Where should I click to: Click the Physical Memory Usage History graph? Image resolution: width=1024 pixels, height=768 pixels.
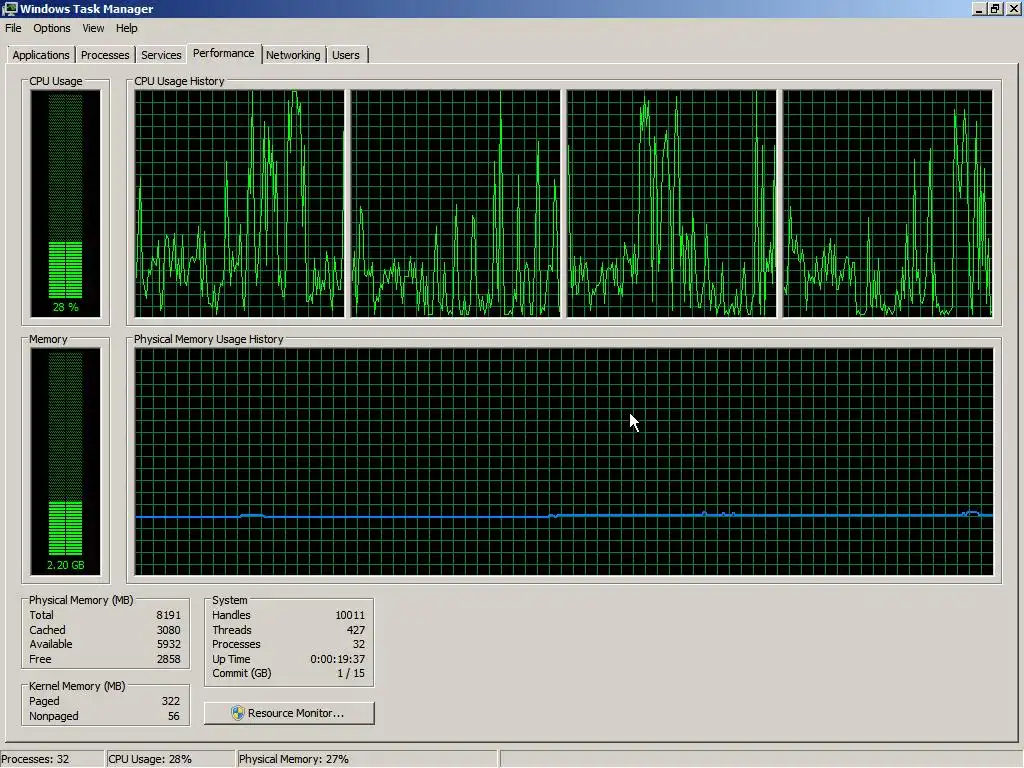tap(564, 462)
